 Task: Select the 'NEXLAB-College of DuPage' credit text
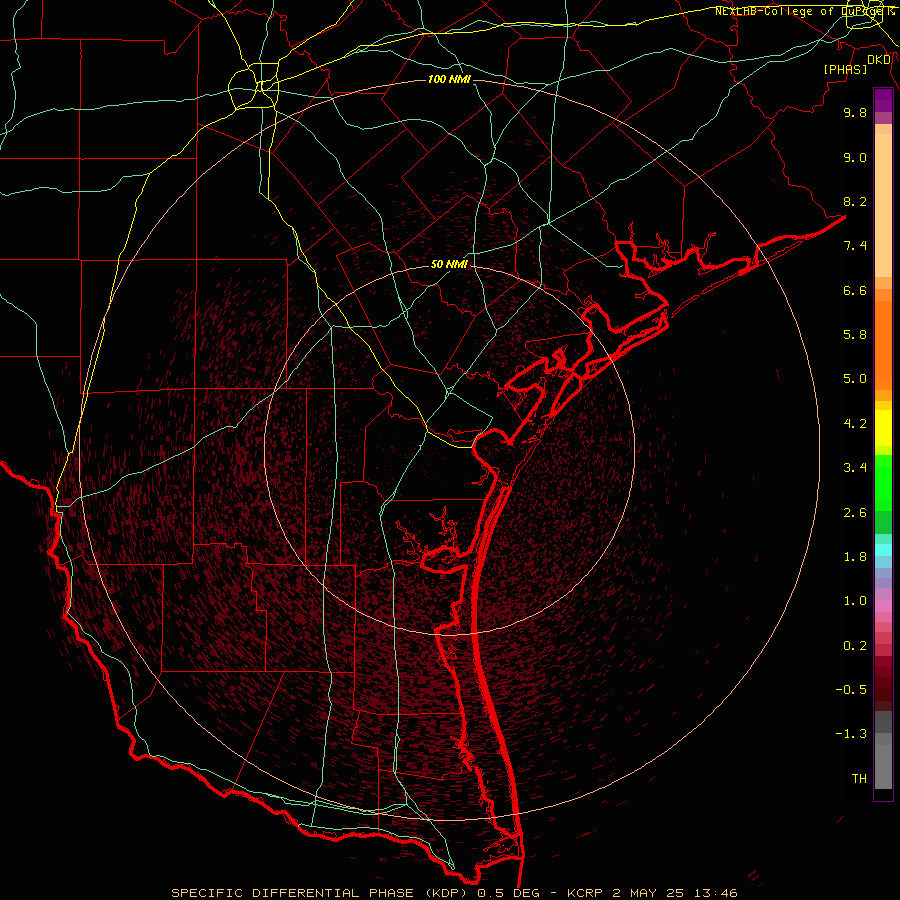point(800,11)
